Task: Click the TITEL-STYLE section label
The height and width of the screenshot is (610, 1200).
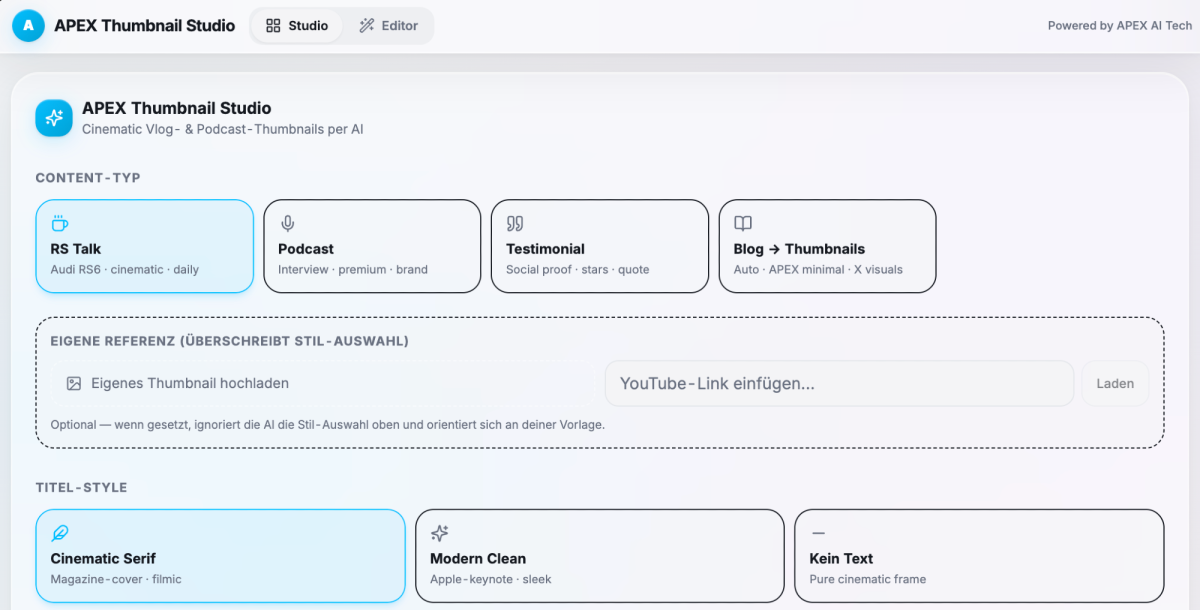Action: pyautogui.click(x=81, y=488)
